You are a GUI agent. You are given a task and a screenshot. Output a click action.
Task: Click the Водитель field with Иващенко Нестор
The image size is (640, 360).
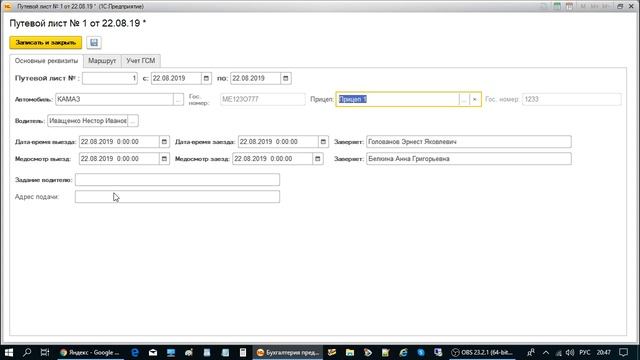click(87, 121)
